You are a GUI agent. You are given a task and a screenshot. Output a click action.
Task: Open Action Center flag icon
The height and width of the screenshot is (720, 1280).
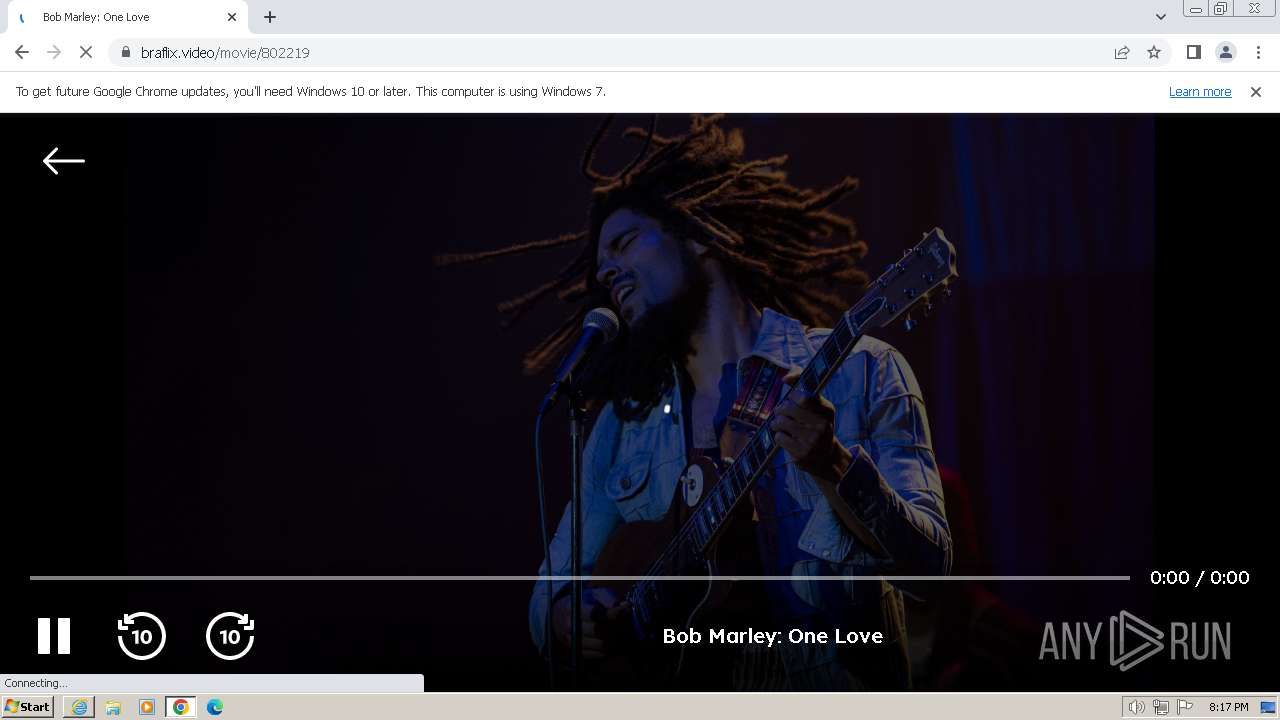1185,707
